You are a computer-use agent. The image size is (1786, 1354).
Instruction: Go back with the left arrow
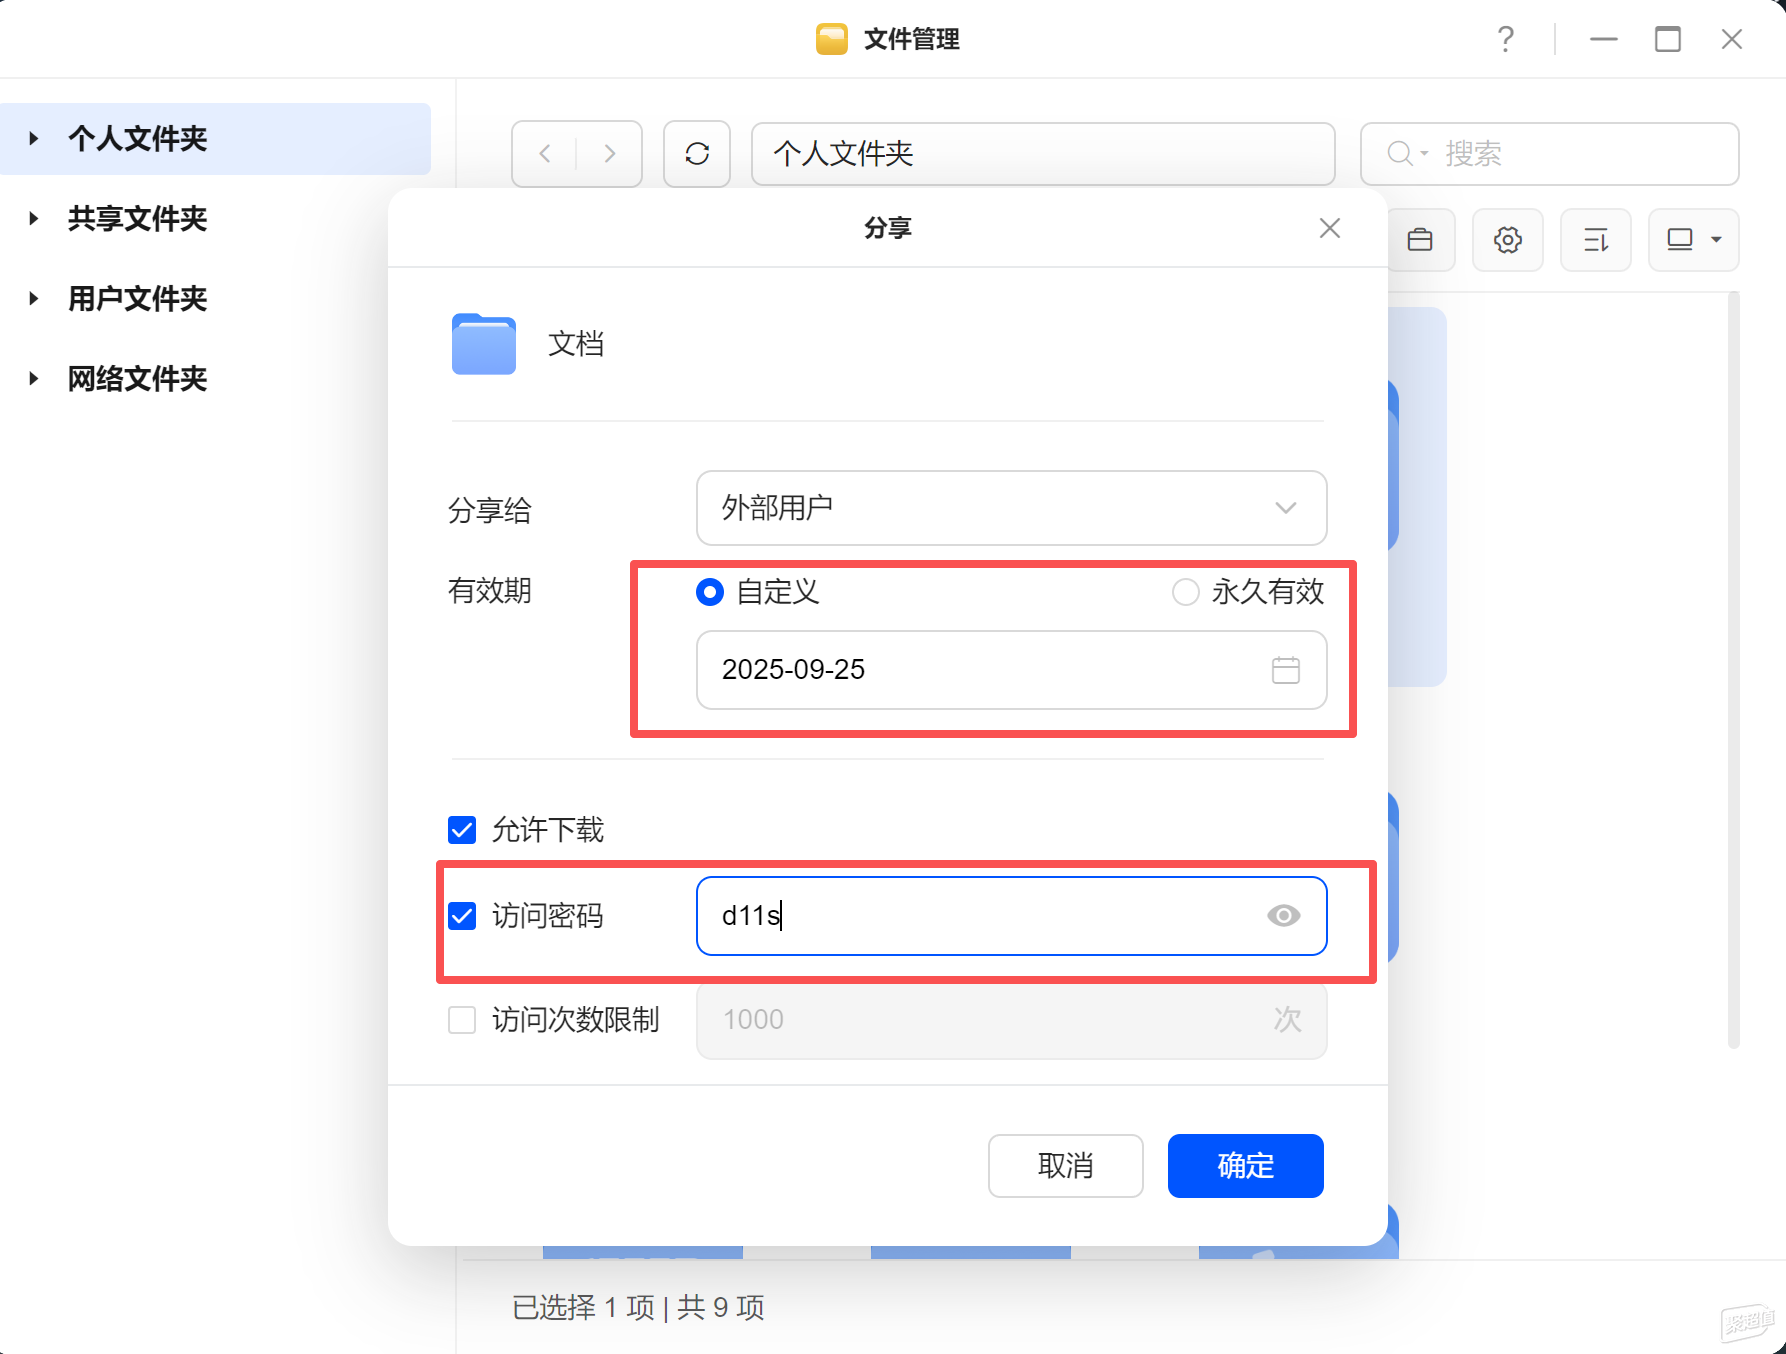(x=545, y=154)
